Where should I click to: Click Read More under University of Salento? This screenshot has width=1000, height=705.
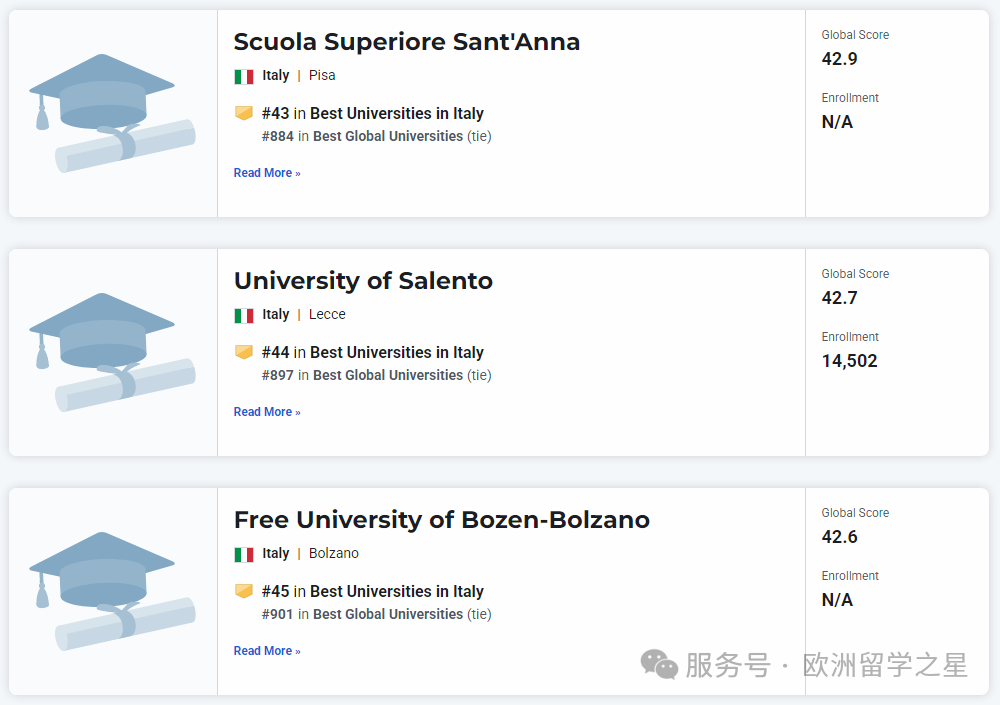click(267, 412)
